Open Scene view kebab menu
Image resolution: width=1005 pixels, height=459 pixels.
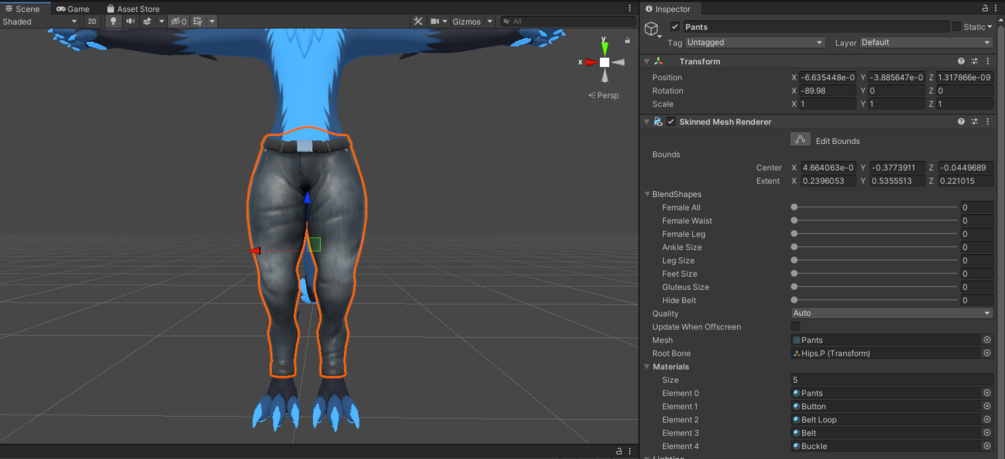629,8
